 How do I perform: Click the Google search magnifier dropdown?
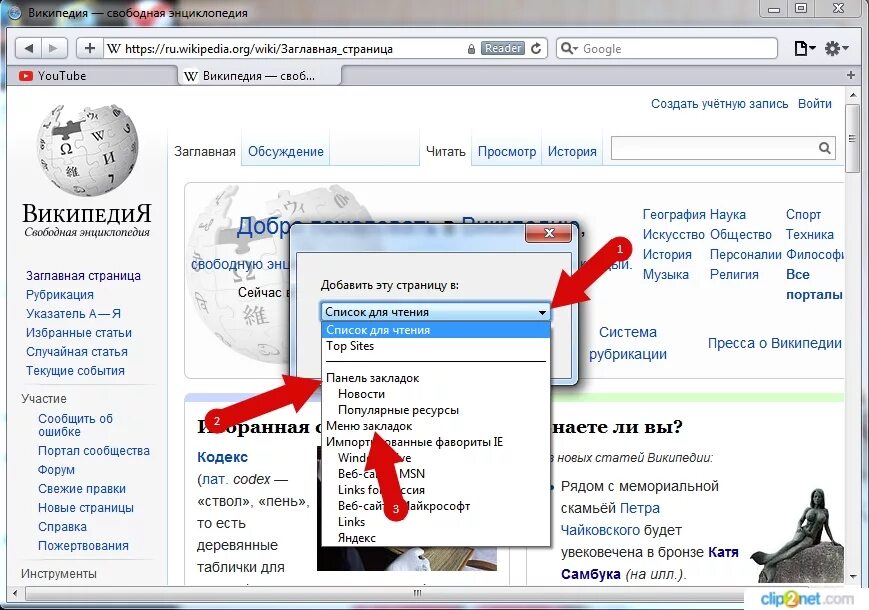569,49
